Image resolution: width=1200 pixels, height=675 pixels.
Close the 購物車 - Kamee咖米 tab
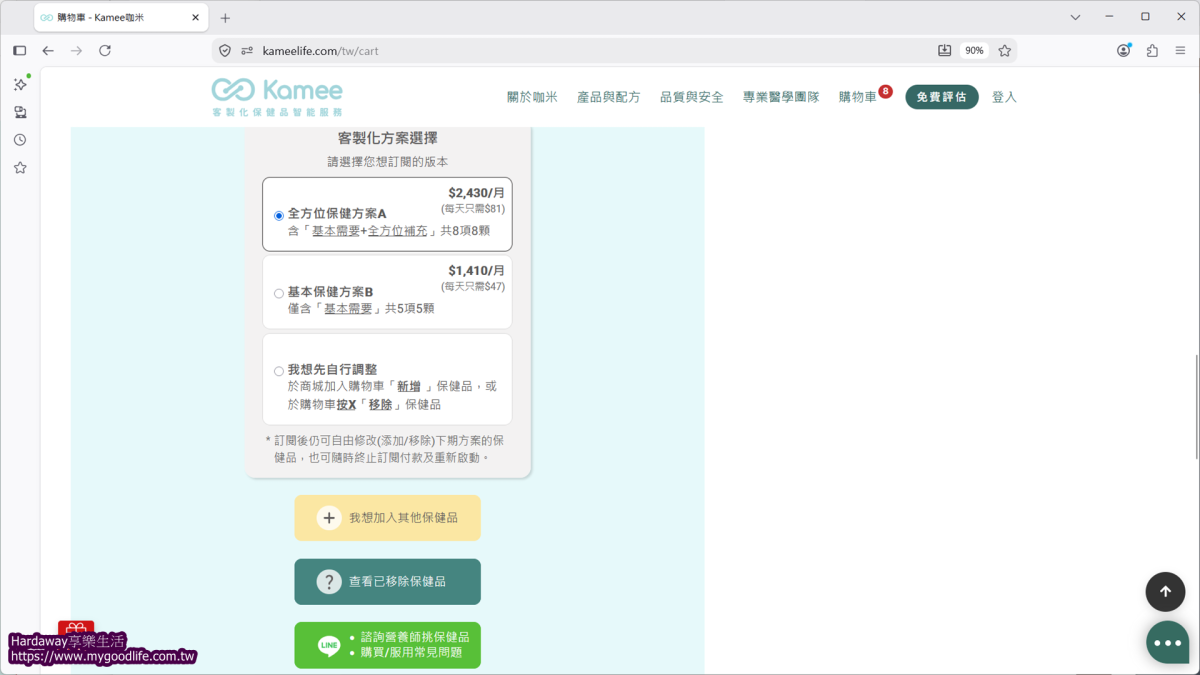(x=196, y=17)
